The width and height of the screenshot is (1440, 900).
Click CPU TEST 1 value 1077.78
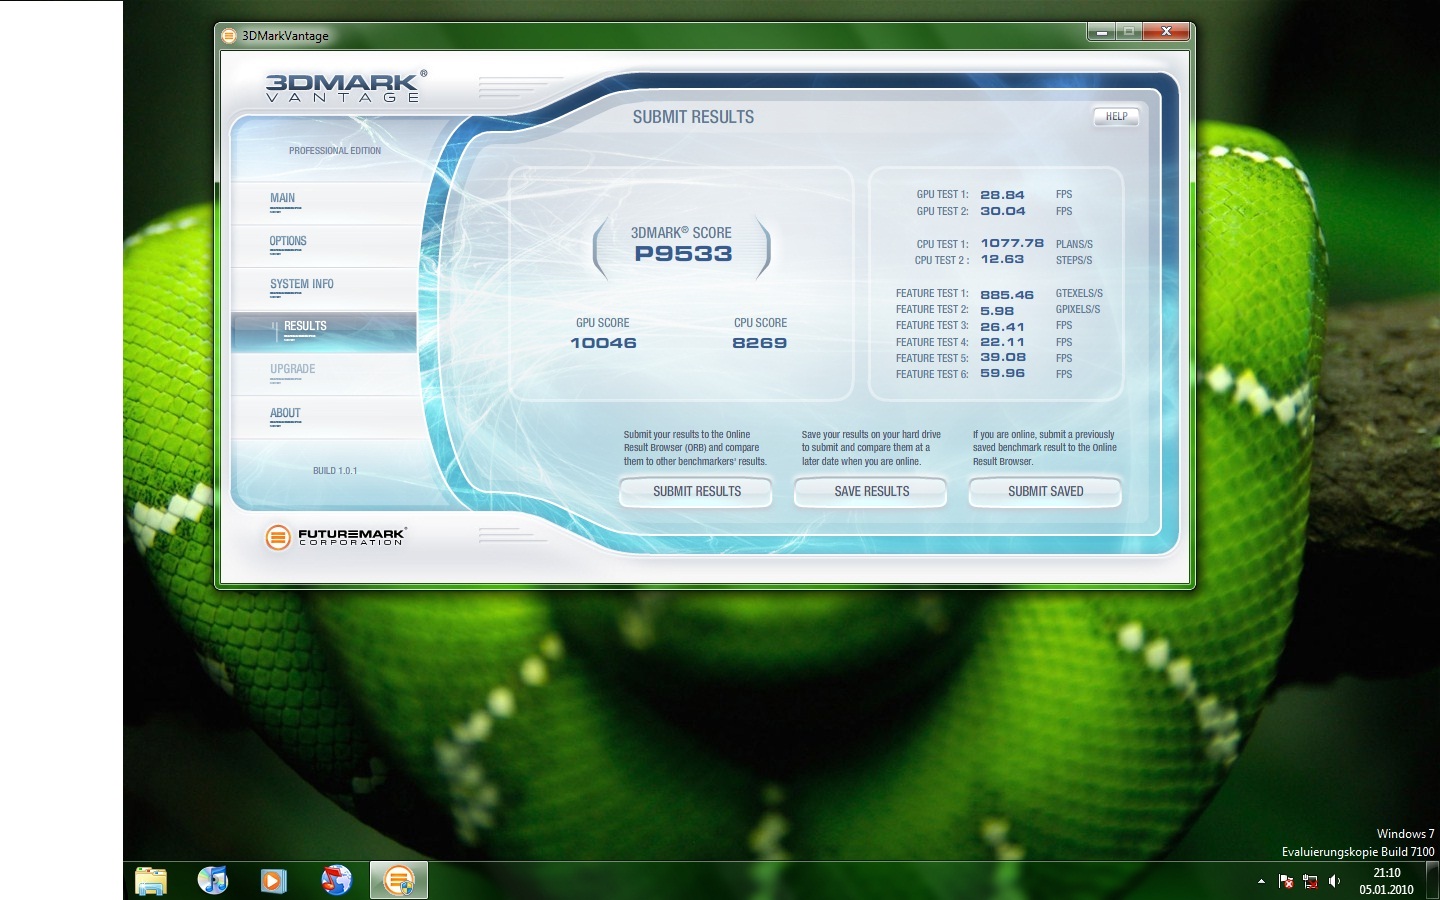(x=1012, y=243)
